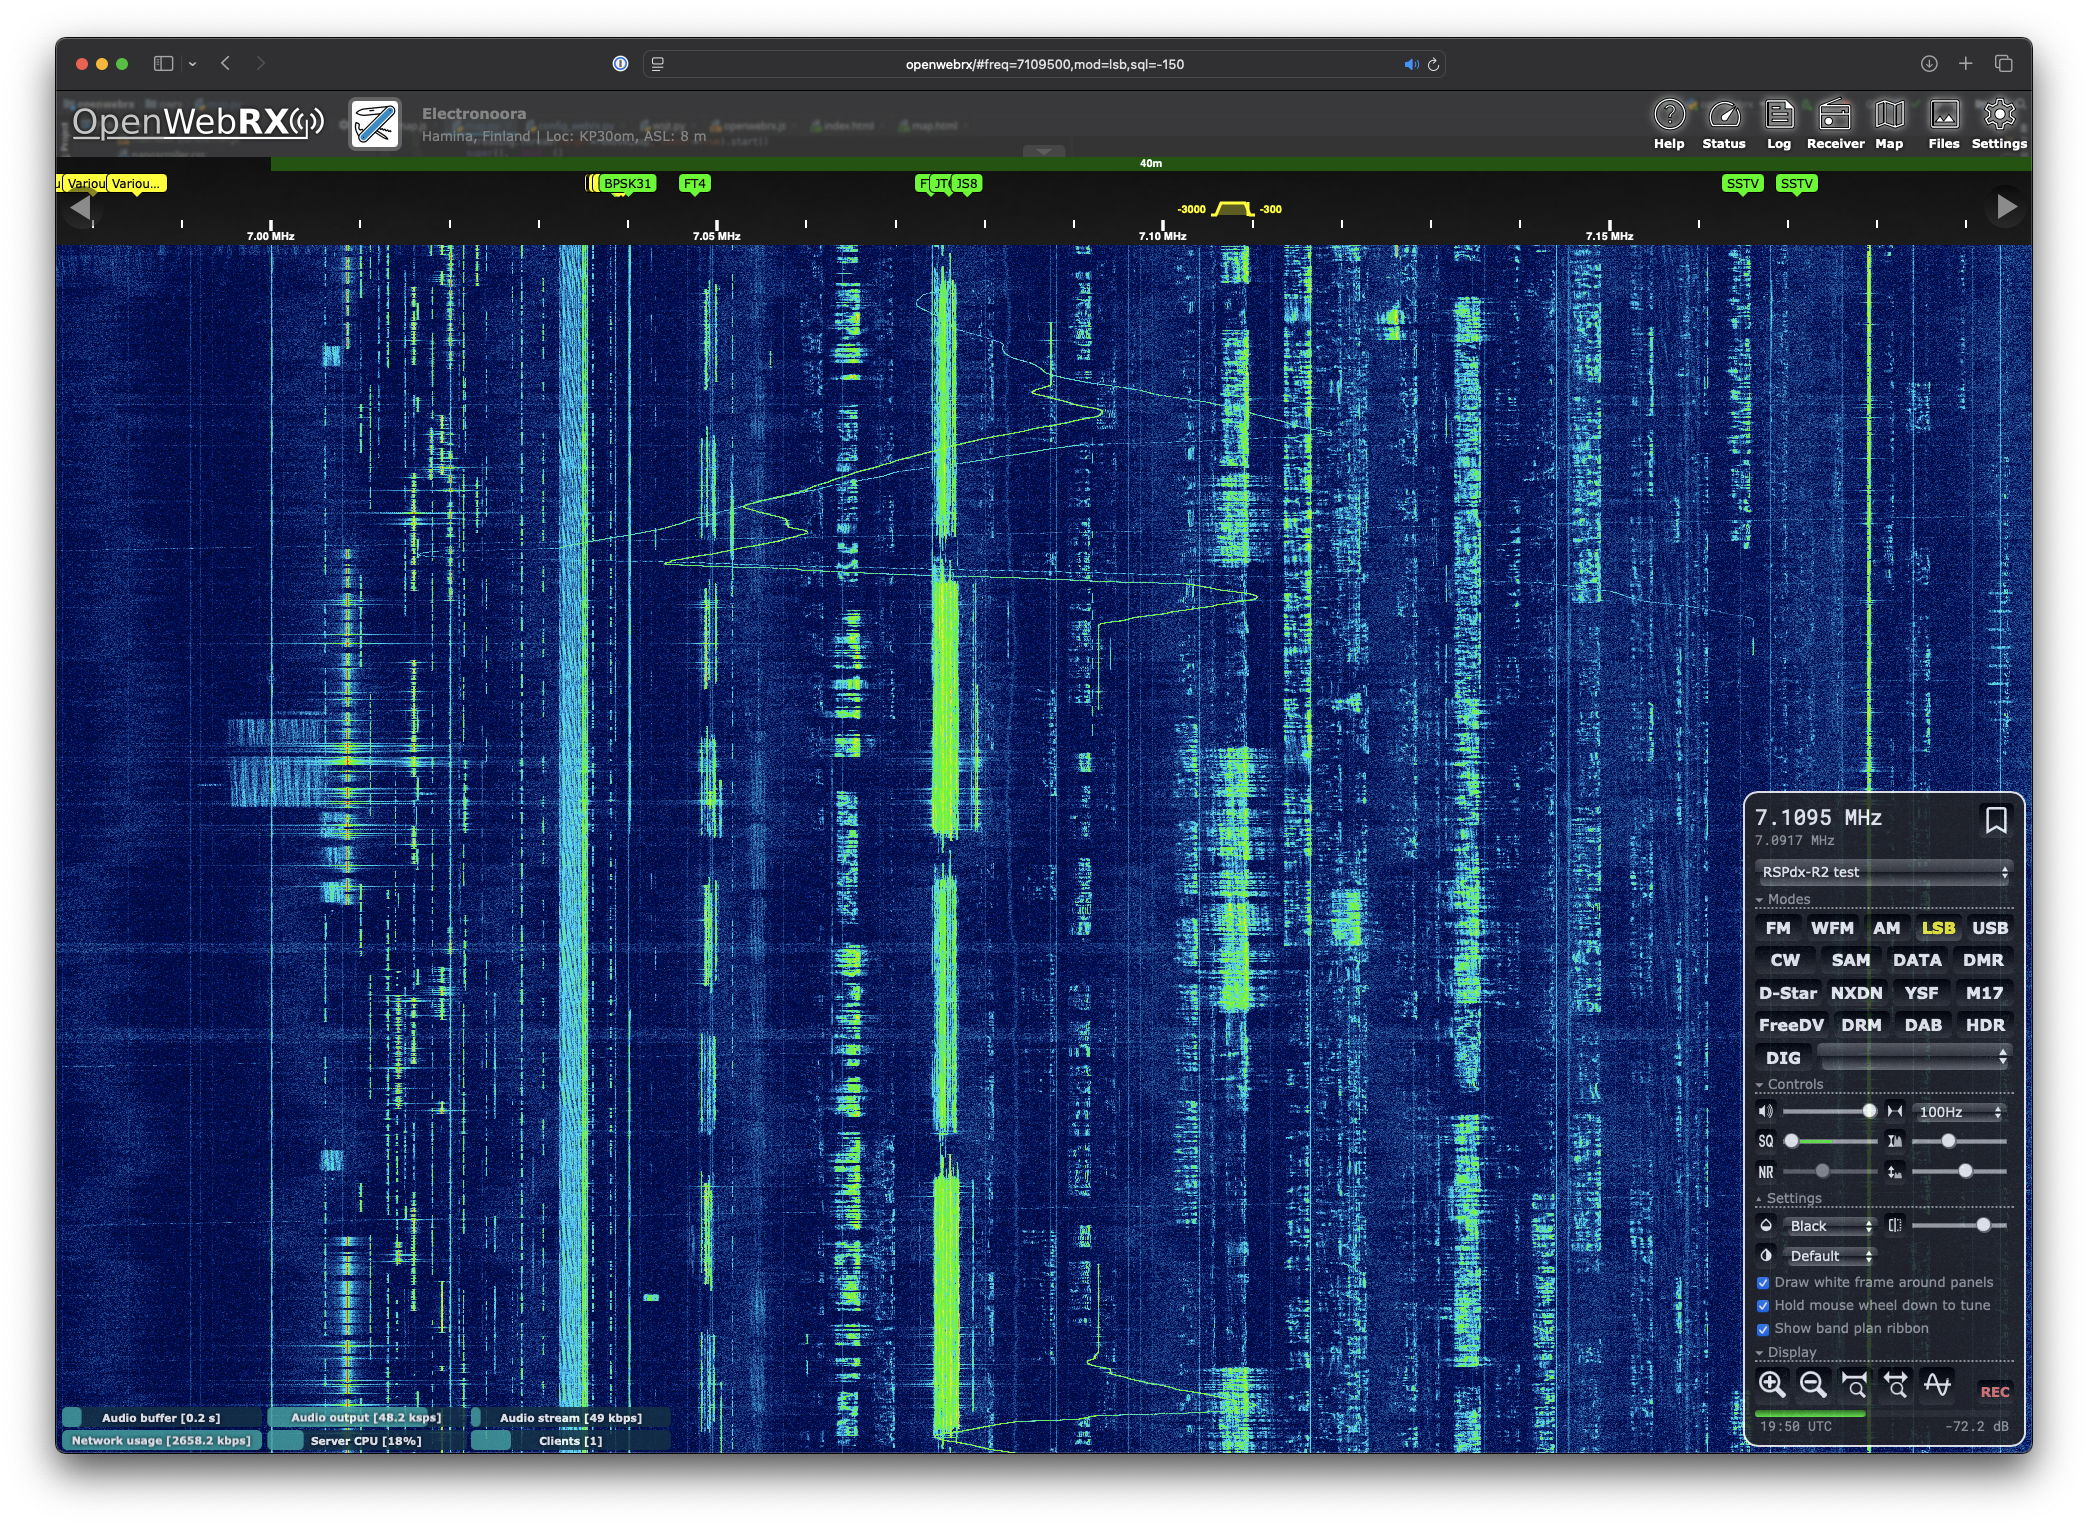Image resolution: width=2088 pixels, height=1527 pixels.
Task: Zoom out the waterfall with magnifier minus
Action: (x=1813, y=1384)
